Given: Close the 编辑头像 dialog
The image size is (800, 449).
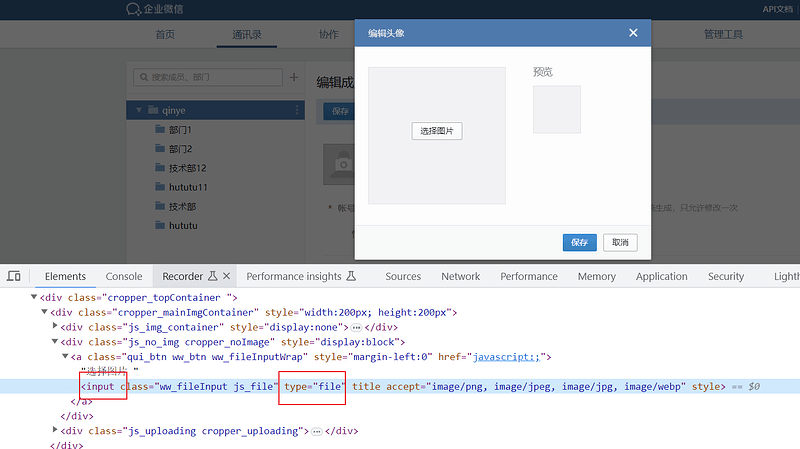Looking at the screenshot, I should pyautogui.click(x=633, y=33).
